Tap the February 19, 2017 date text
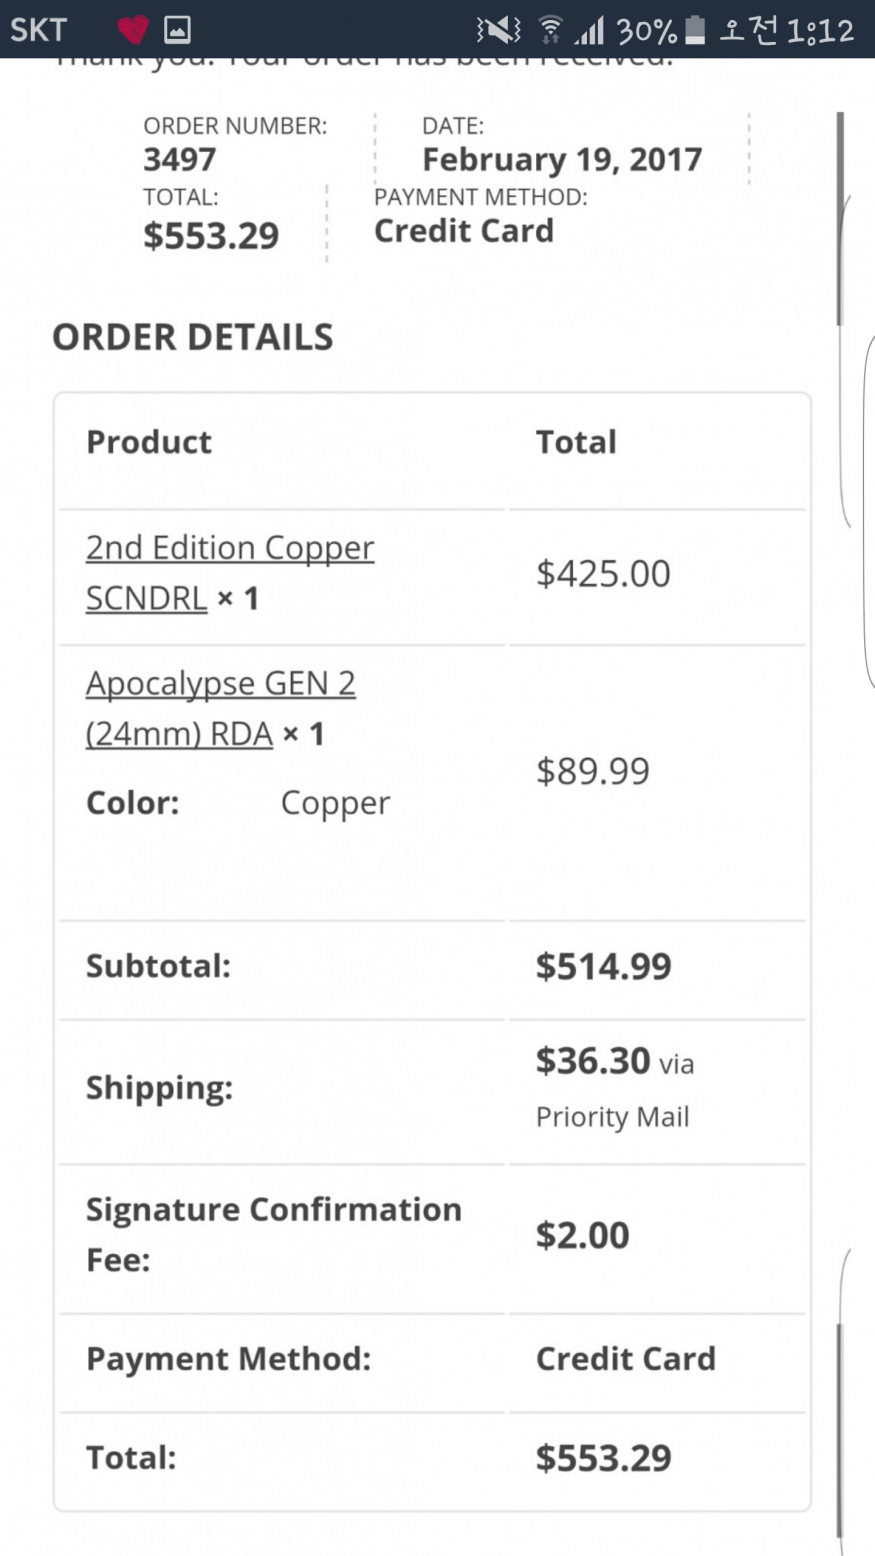The height and width of the screenshot is (1556, 875). coord(562,159)
